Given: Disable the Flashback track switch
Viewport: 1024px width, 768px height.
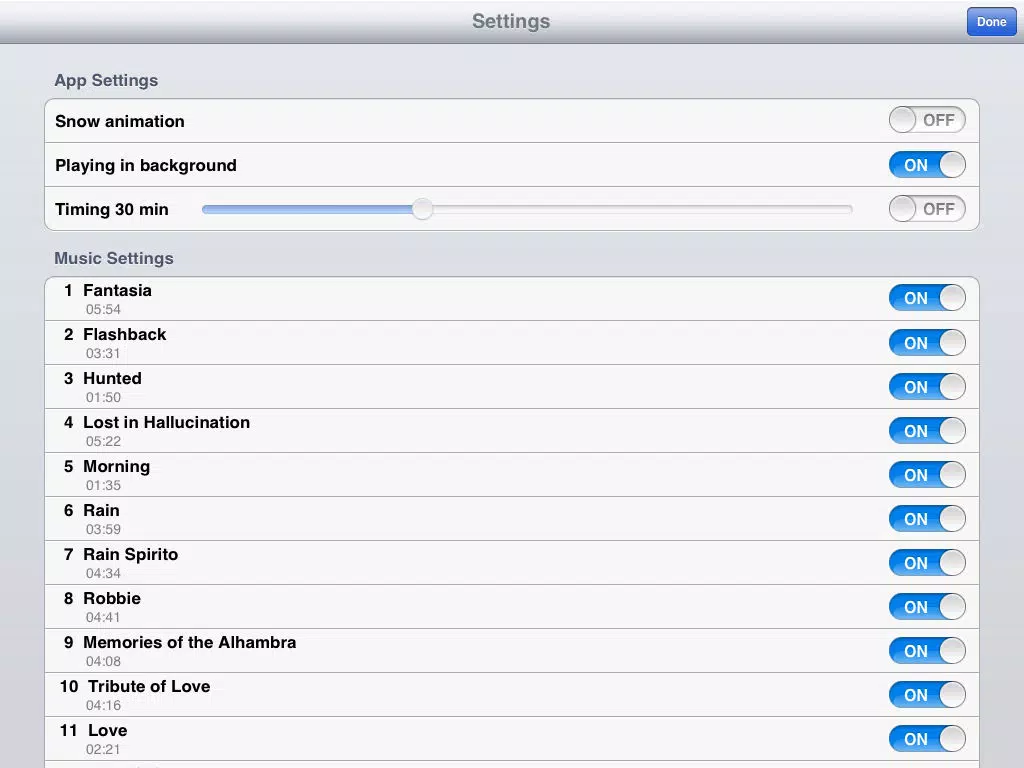Looking at the screenshot, I should click(927, 342).
